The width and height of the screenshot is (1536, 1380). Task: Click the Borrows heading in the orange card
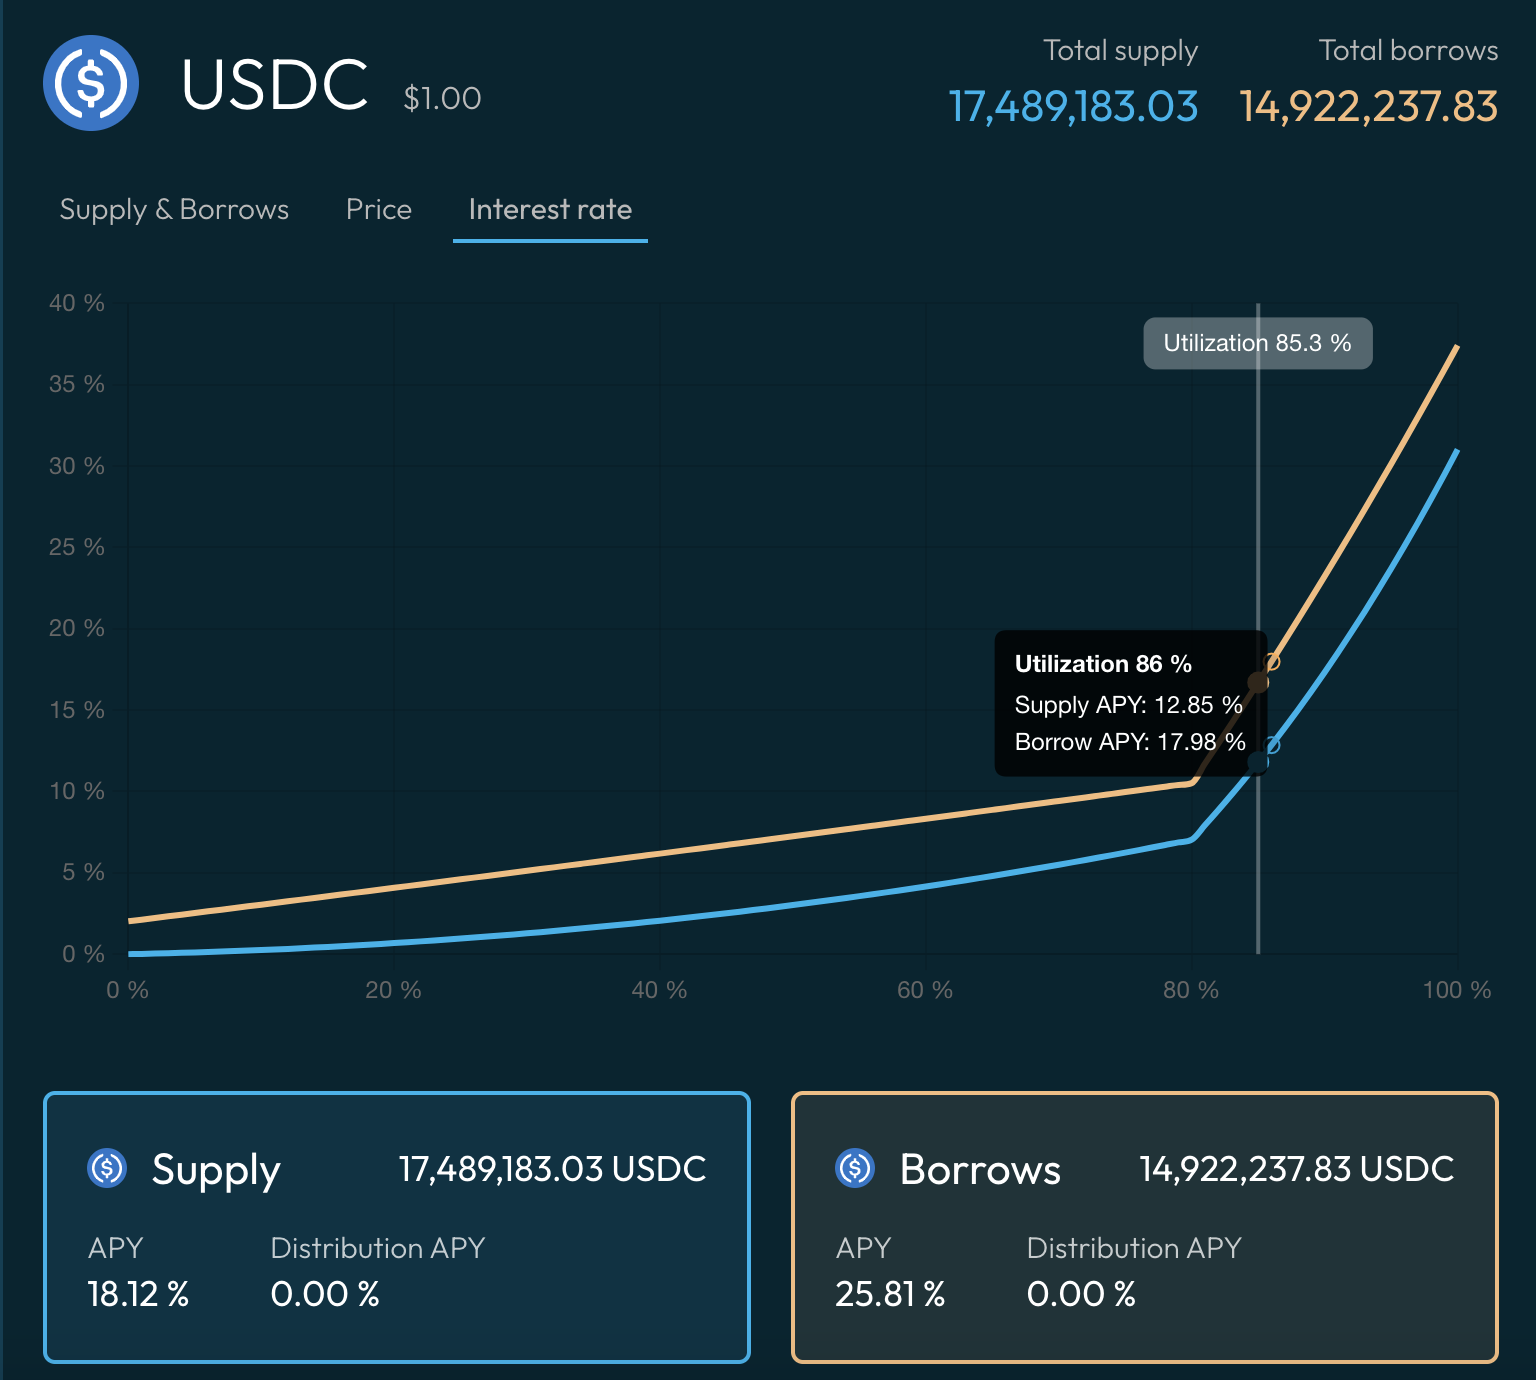pyautogui.click(x=980, y=1169)
